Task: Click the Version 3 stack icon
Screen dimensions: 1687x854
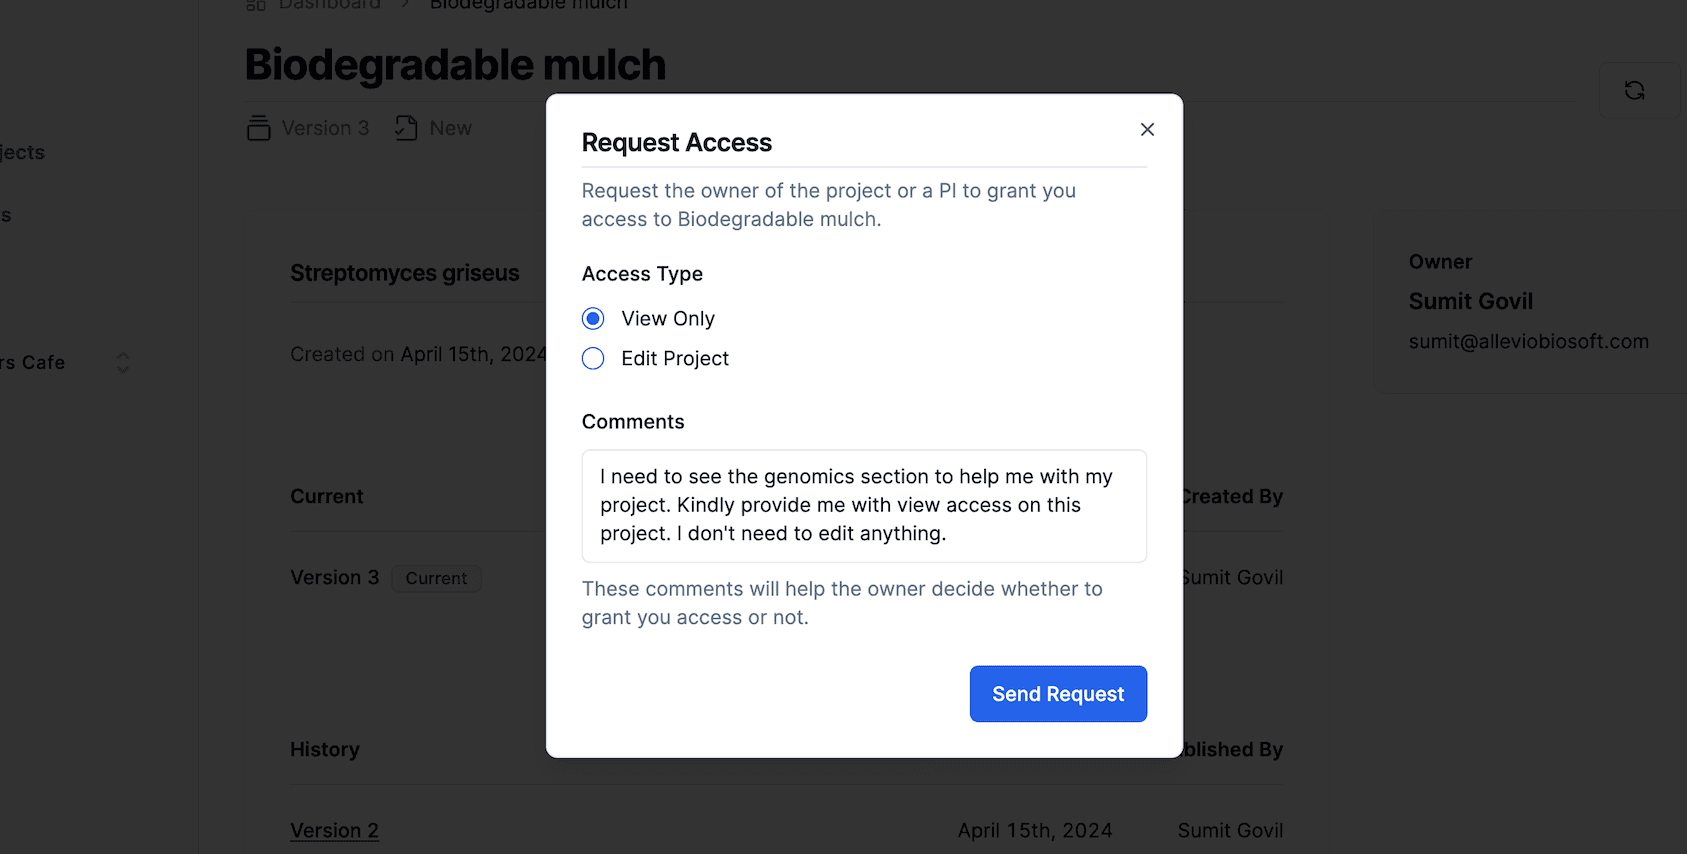Action: (x=259, y=128)
